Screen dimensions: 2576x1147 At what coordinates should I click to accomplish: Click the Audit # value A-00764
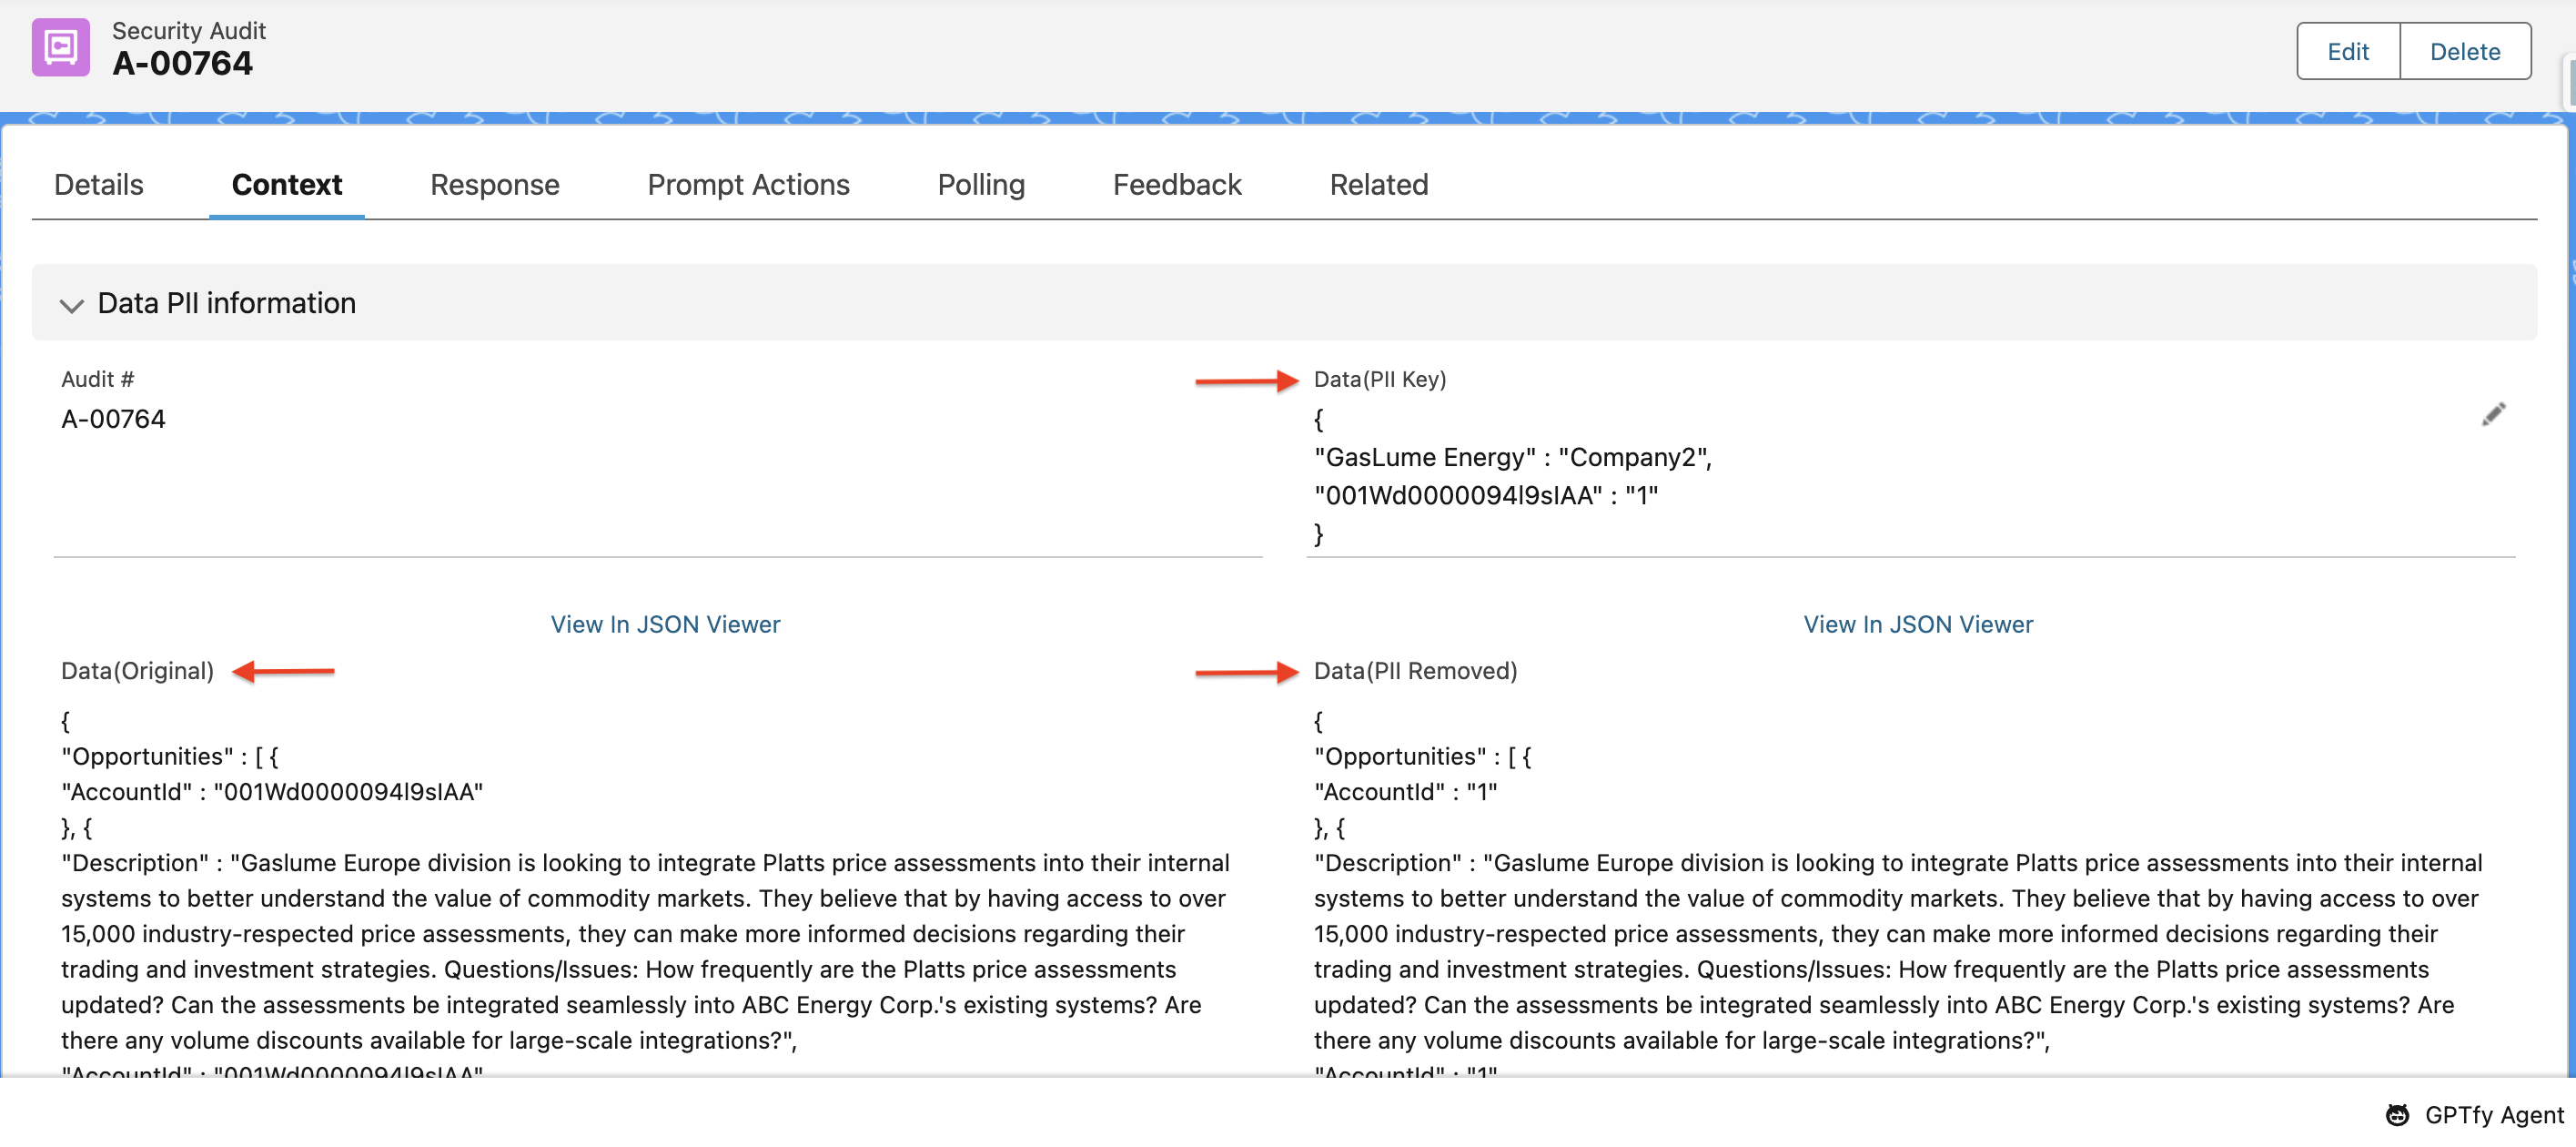coord(113,419)
